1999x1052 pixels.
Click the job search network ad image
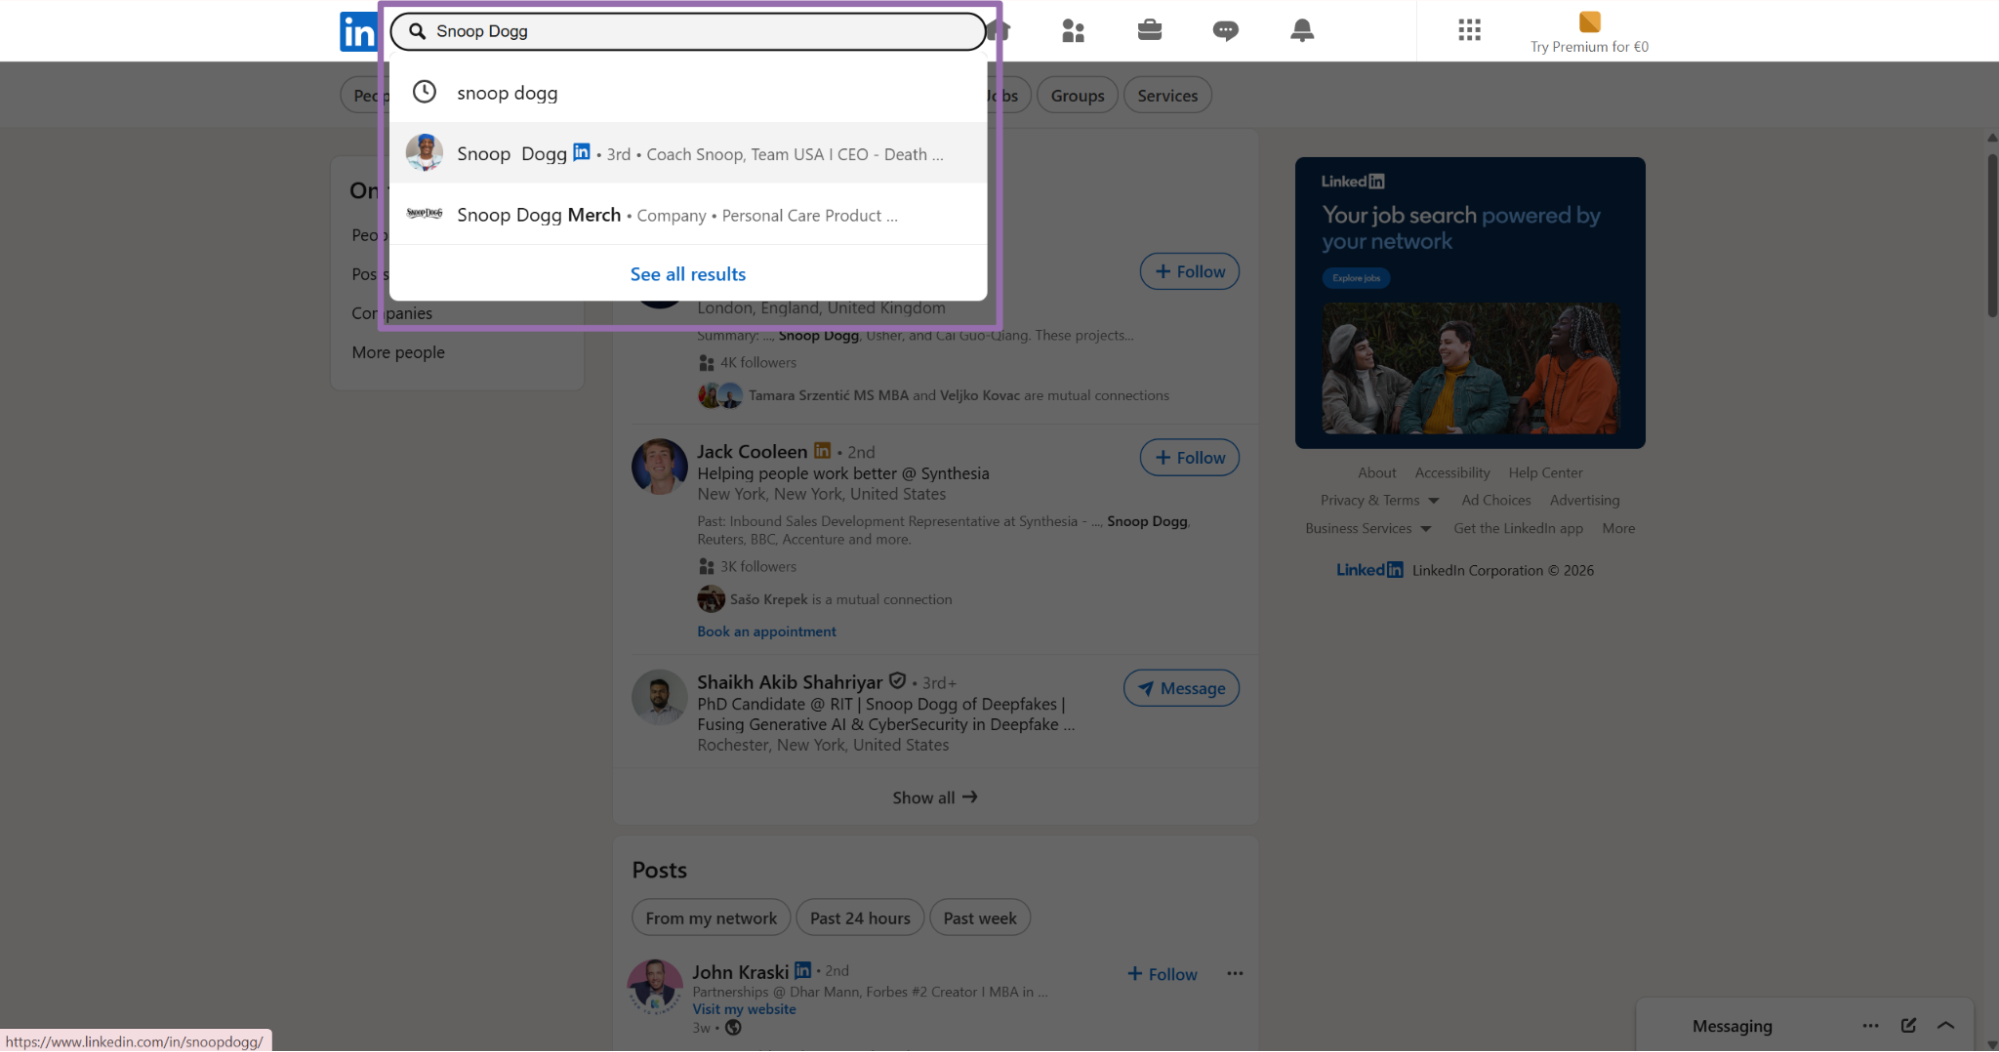tap(1470, 368)
